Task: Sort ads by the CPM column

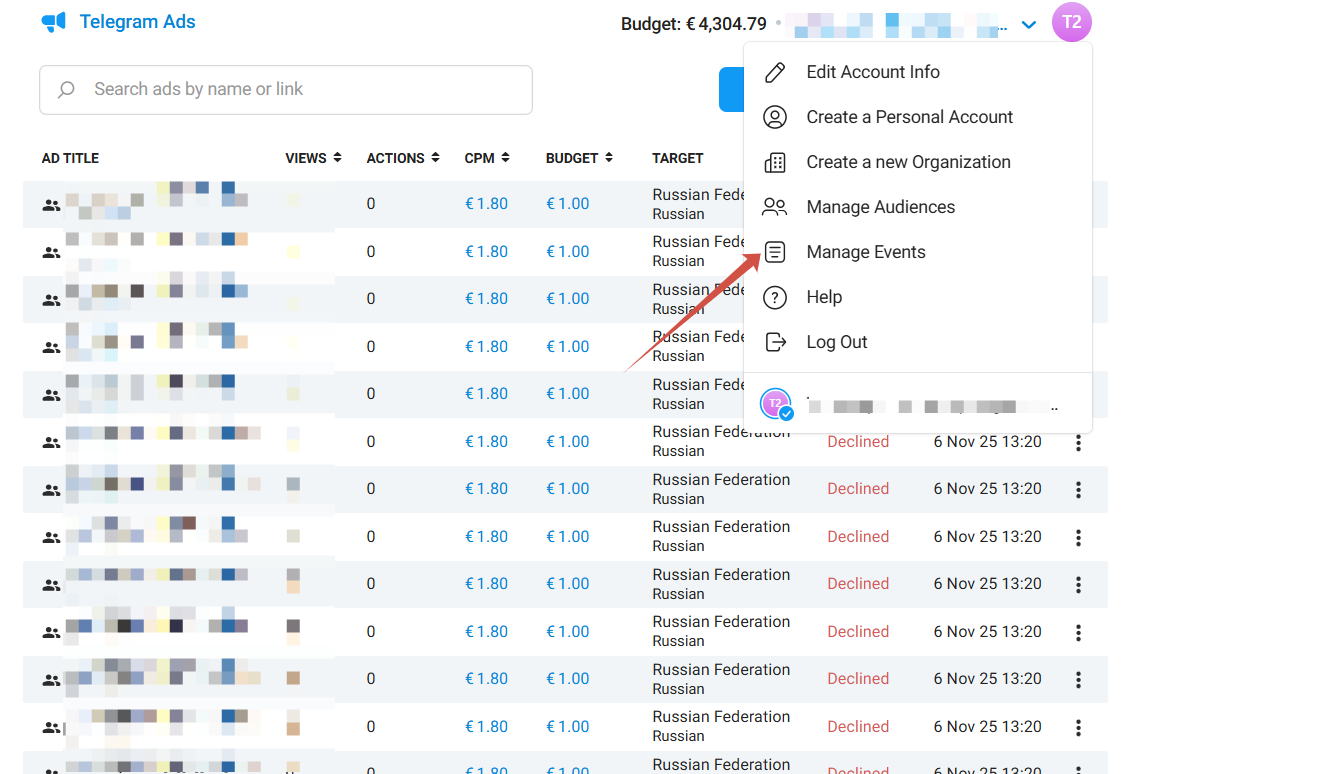Action: pos(487,158)
